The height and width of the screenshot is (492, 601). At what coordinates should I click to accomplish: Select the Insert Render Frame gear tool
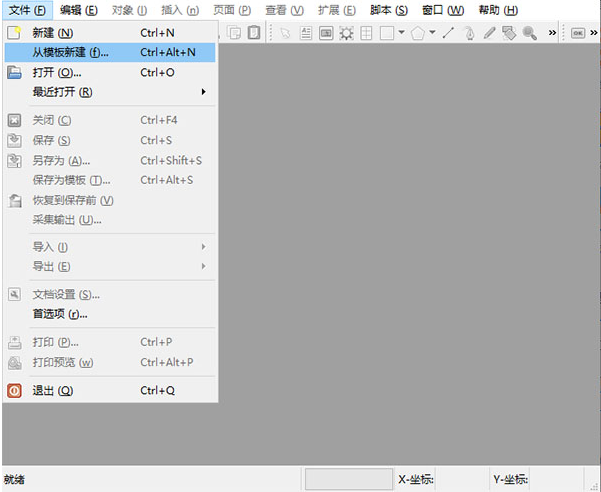tap(346, 33)
